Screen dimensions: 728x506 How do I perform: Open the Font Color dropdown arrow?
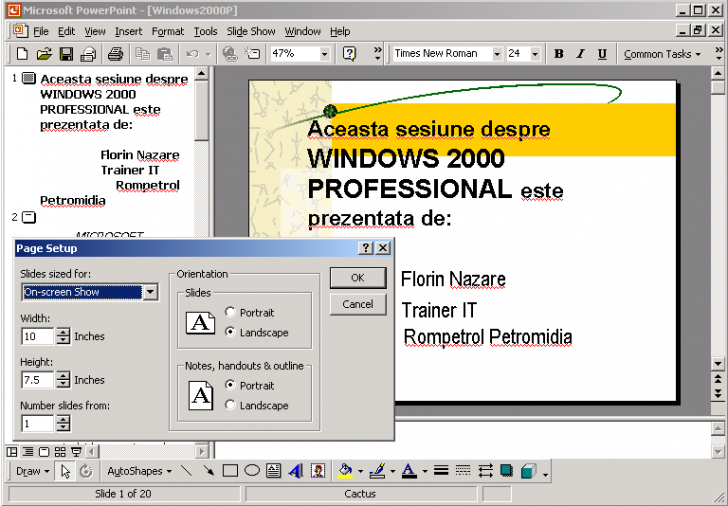click(425, 472)
